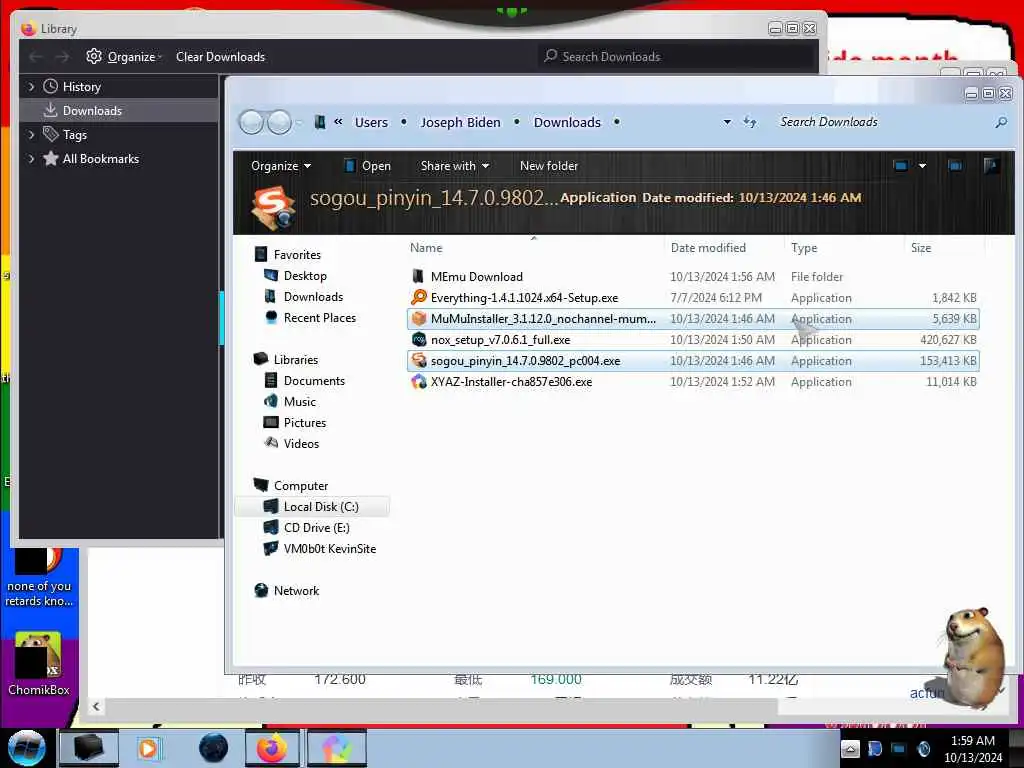Click New folder in toolbar
The width and height of the screenshot is (1024, 768).
(549, 166)
